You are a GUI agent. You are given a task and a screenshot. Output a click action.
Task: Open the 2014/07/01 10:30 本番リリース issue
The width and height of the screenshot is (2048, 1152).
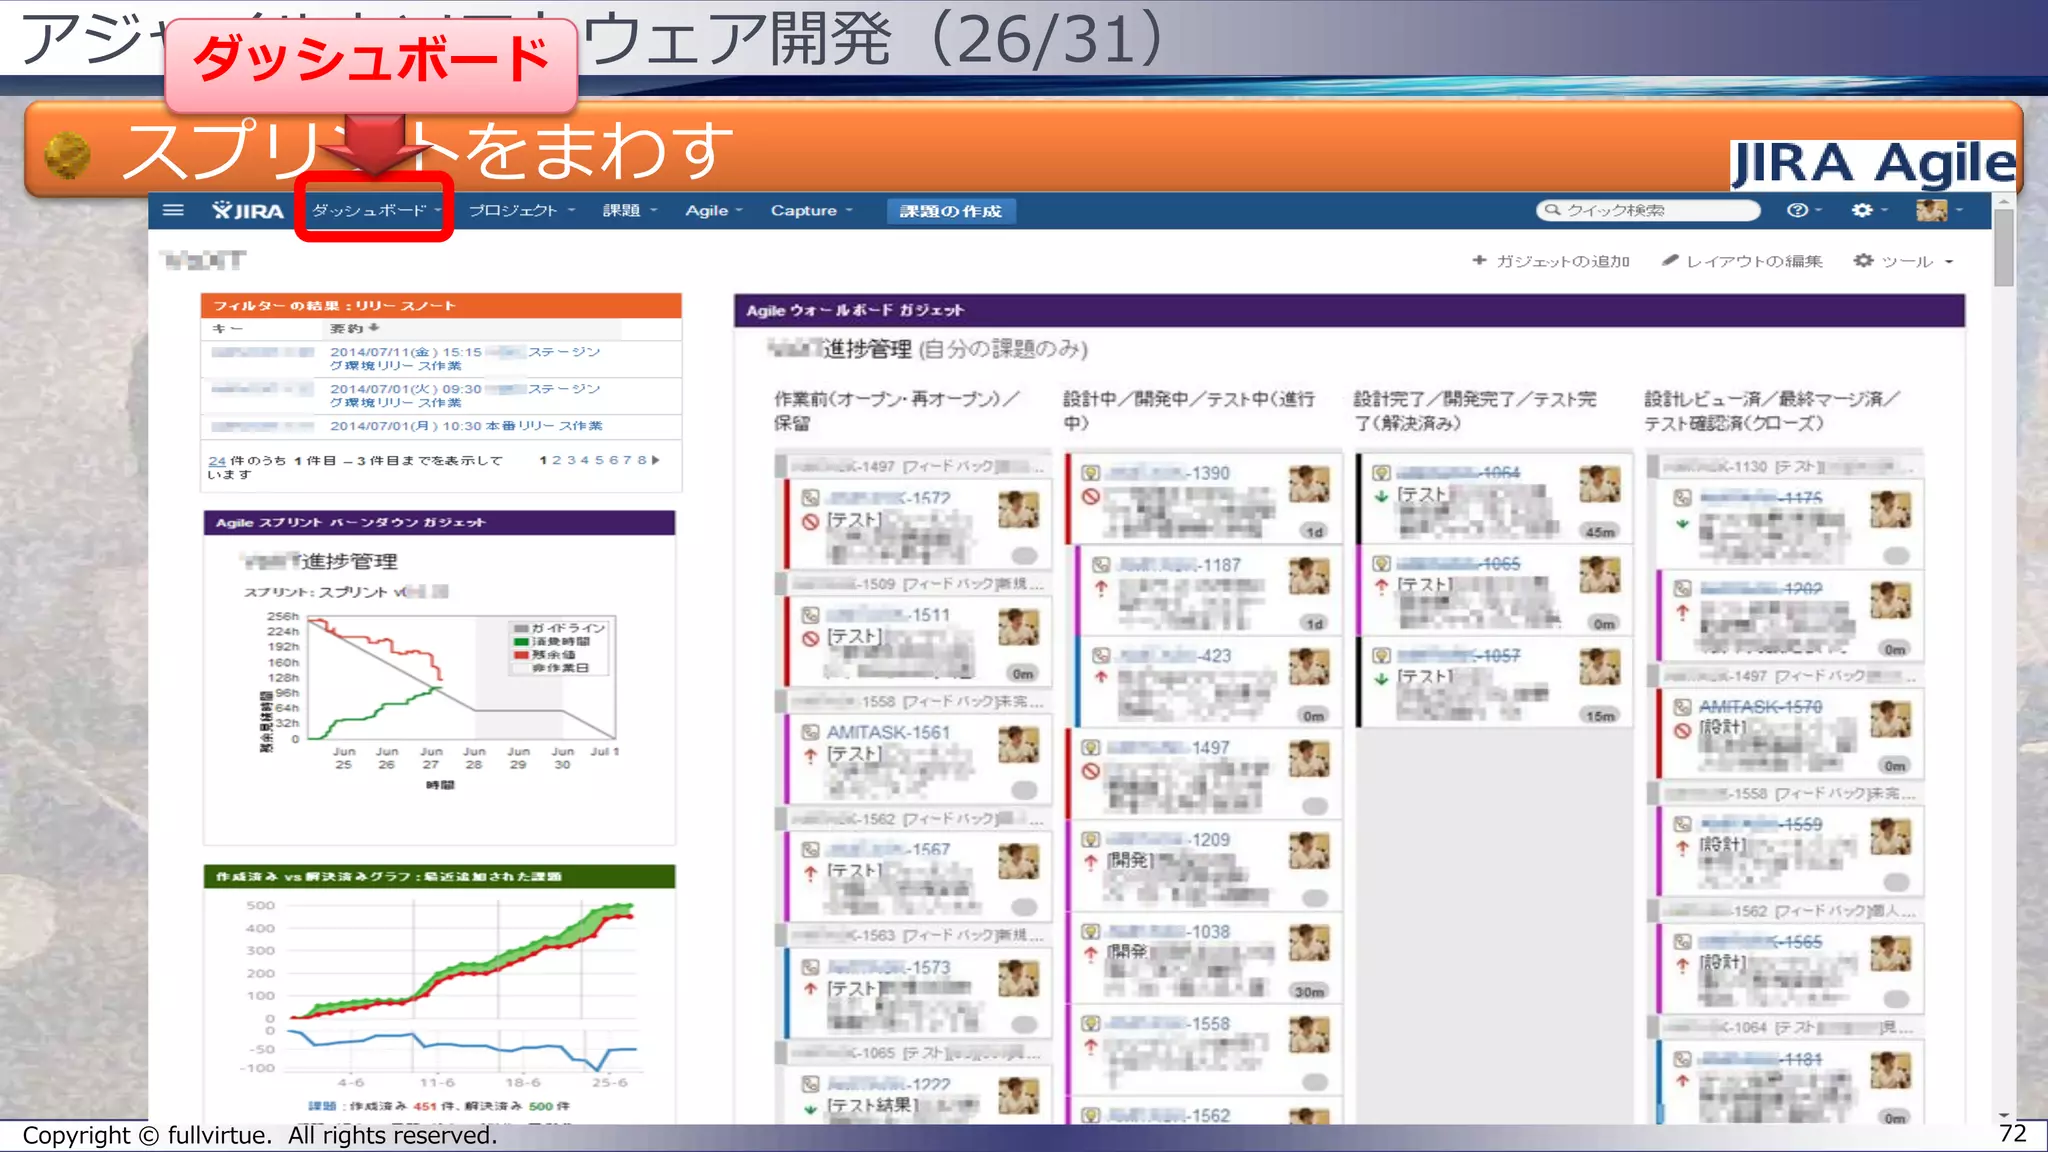[466, 426]
